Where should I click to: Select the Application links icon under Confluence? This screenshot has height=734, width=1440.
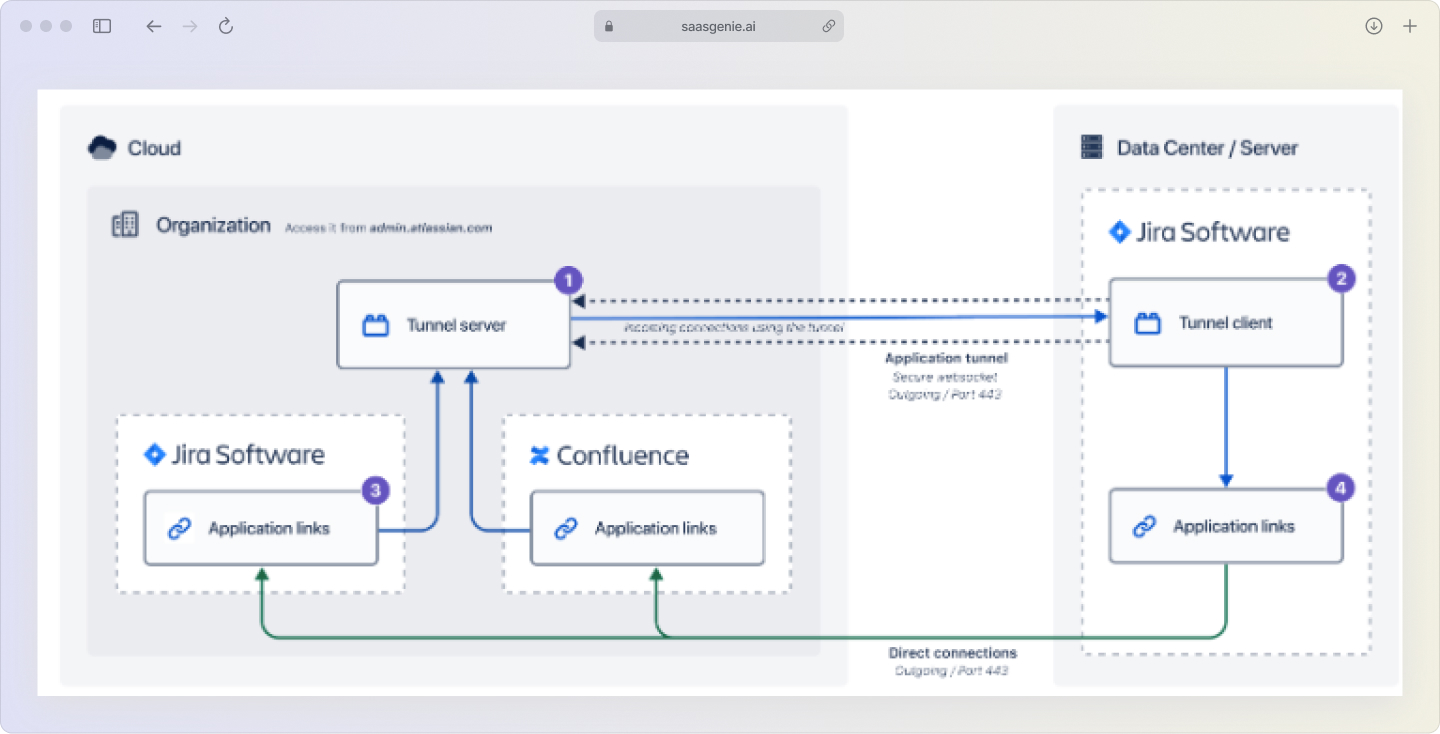pyautogui.click(x=567, y=528)
